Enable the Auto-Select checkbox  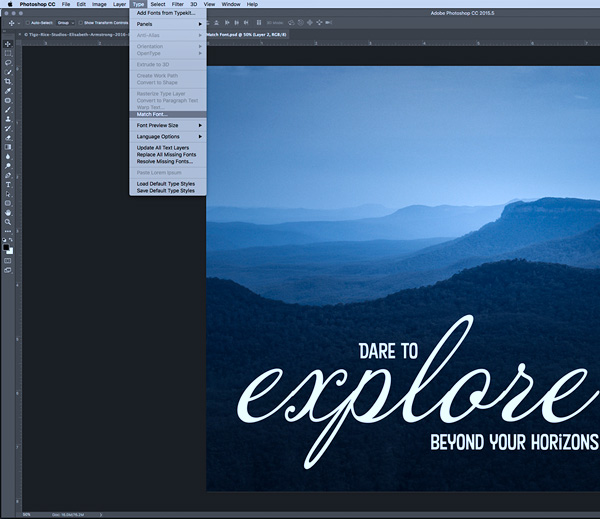28,23
